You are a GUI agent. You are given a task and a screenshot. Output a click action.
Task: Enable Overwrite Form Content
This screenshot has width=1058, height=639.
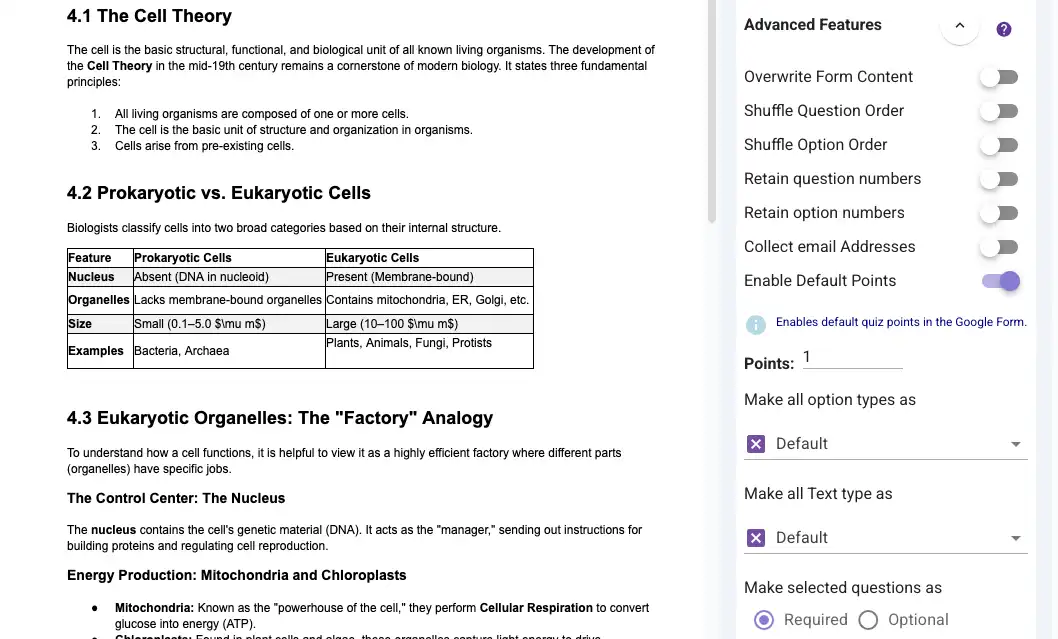point(999,76)
